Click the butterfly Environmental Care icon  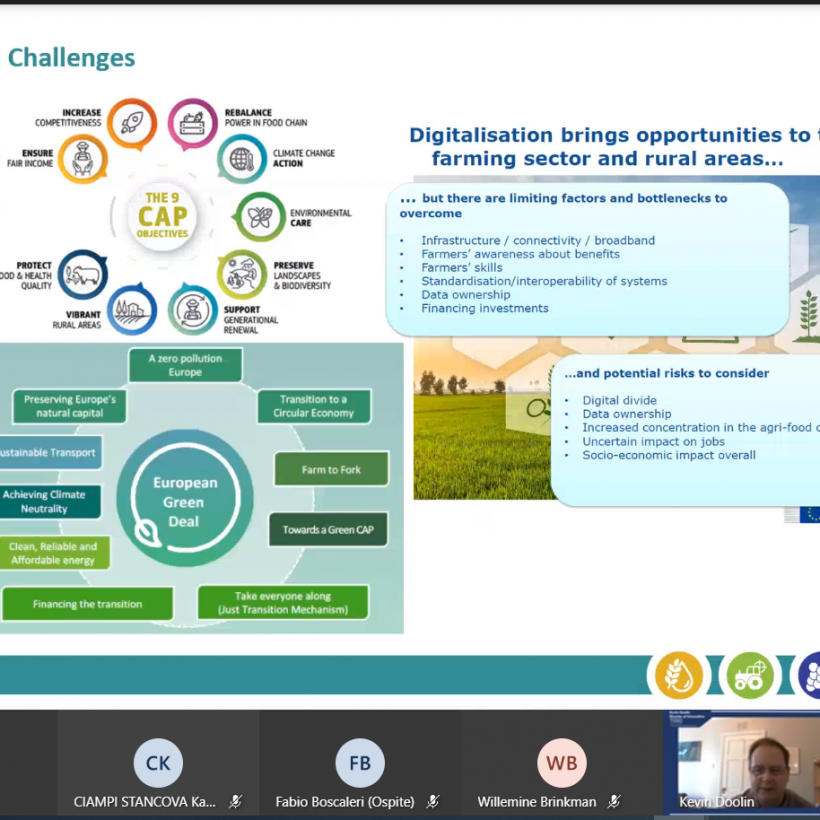(260, 216)
